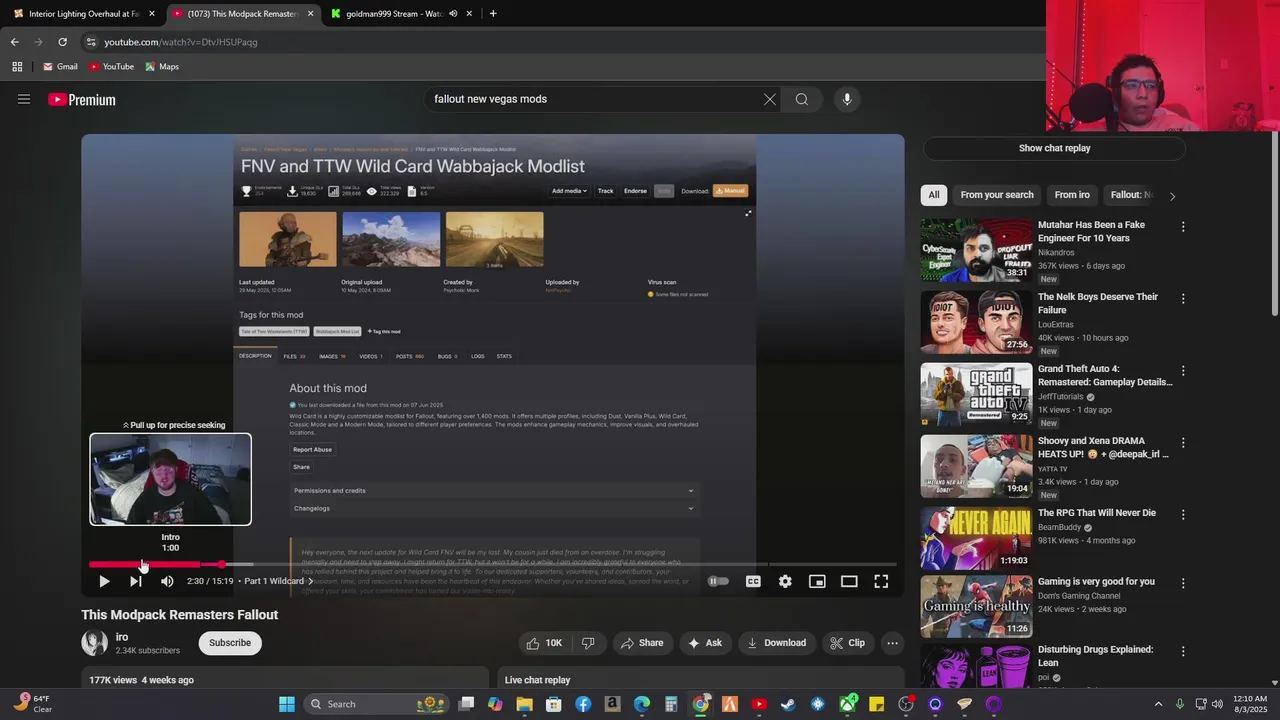This screenshot has height=720, width=1280.
Task: Open The Nelk Boys Deserve Their Failure
Action: pos(1098,303)
